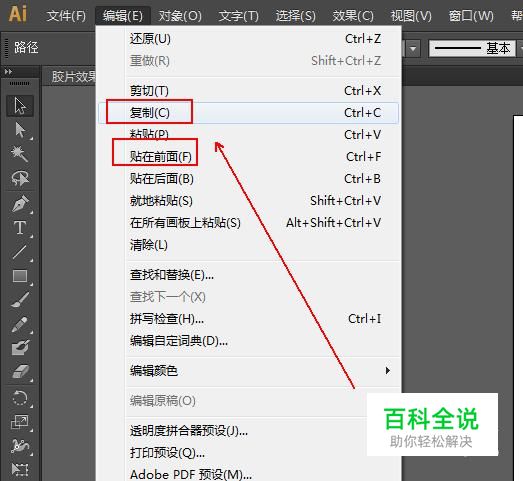Open the 窗口(W) menu
This screenshot has width=523, height=481.
(471, 16)
